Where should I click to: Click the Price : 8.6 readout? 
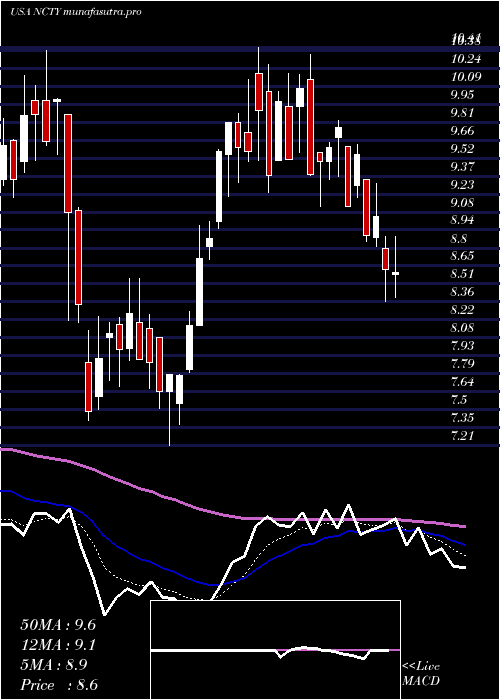click(59, 685)
